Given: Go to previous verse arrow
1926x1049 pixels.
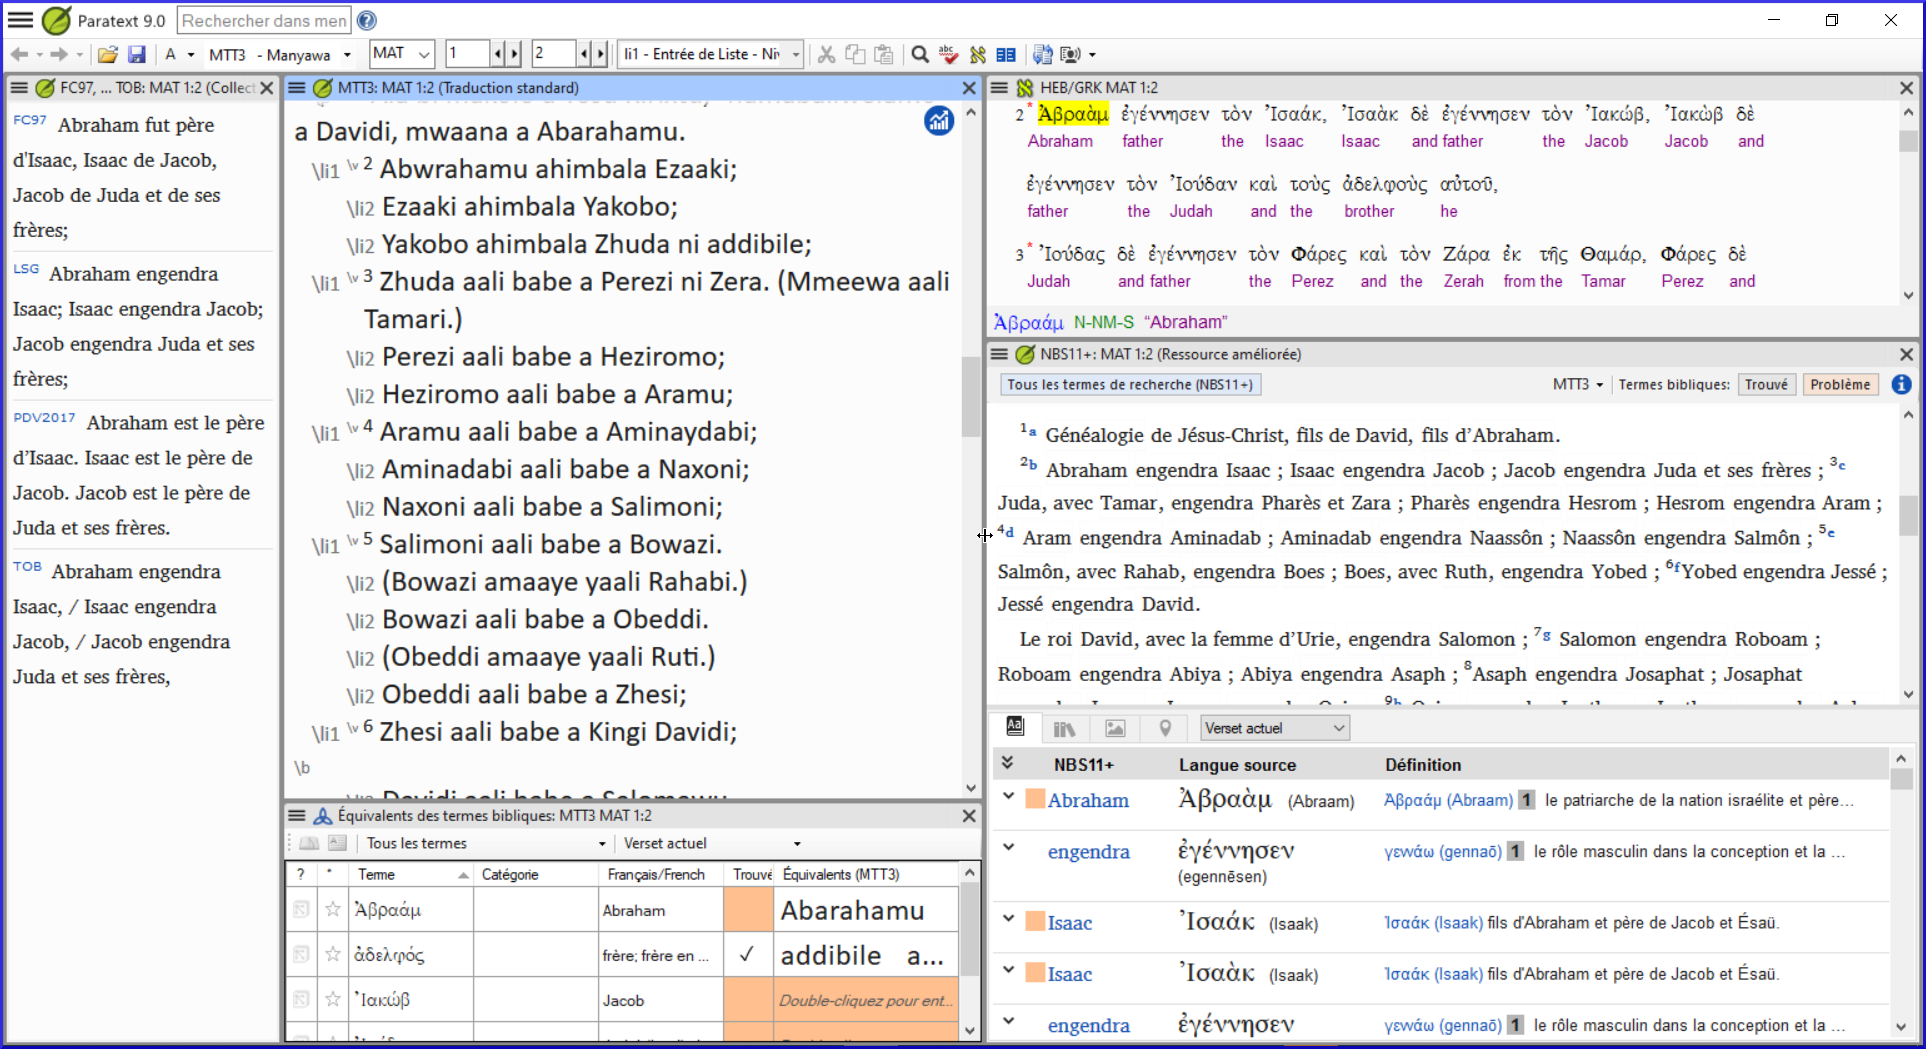Looking at the screenshot, I should [x=585, y=53].
